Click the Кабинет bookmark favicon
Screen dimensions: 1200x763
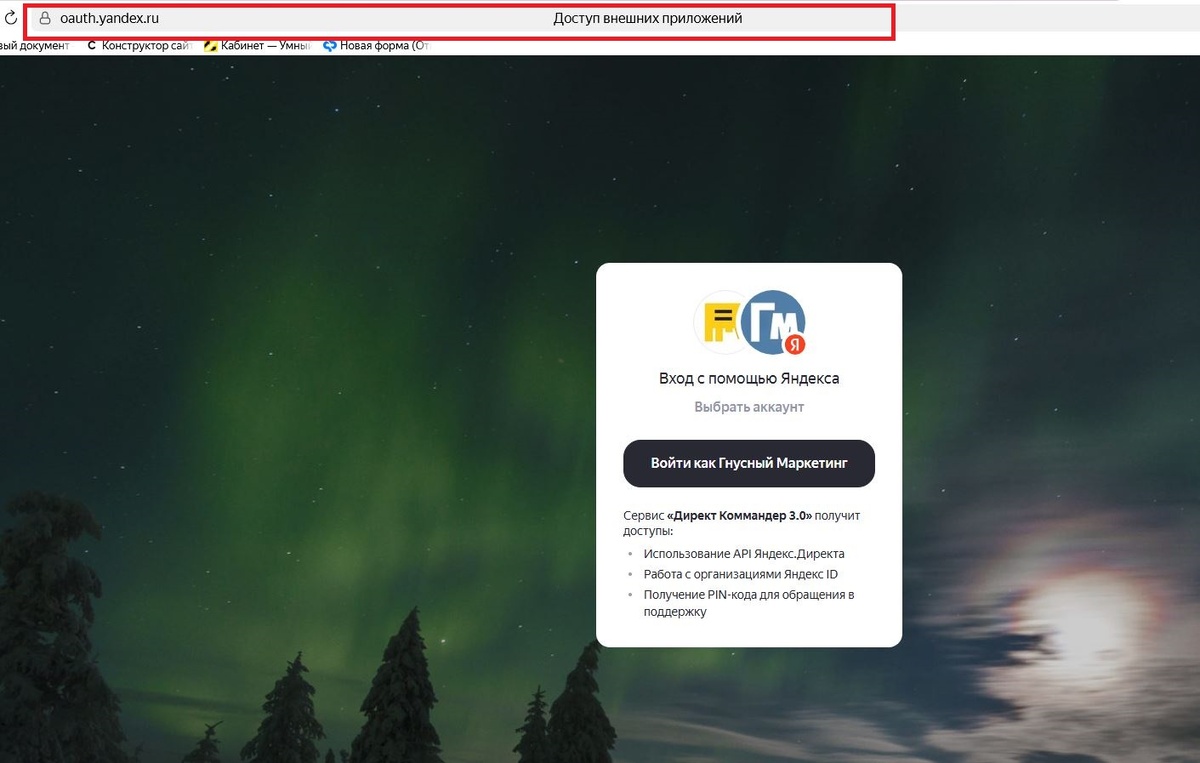[210, 45]
